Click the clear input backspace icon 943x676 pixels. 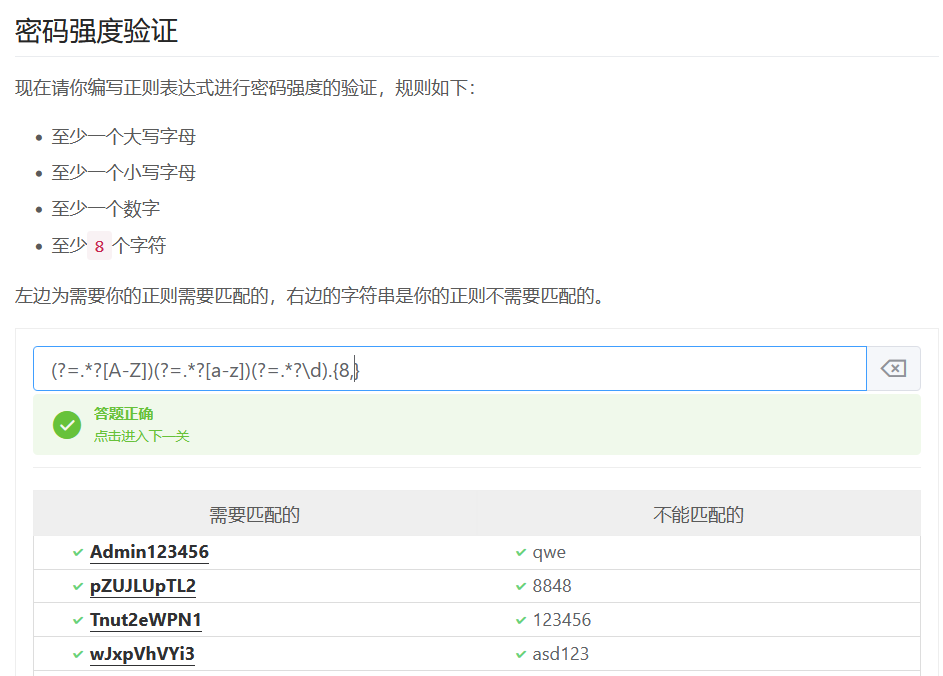tap(893, 369)
